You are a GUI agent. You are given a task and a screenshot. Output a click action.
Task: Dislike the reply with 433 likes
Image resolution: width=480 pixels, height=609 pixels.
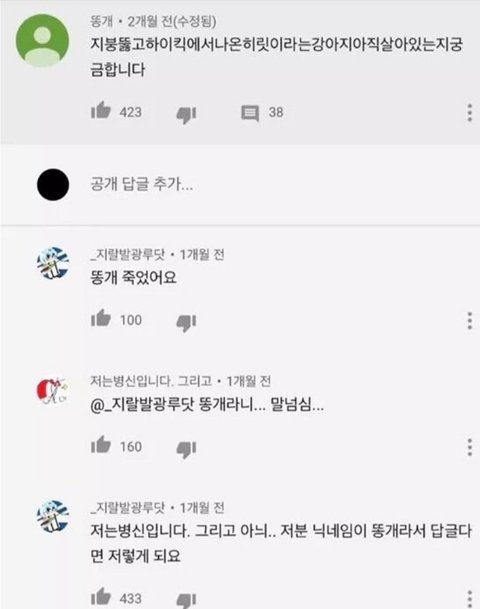186,601
